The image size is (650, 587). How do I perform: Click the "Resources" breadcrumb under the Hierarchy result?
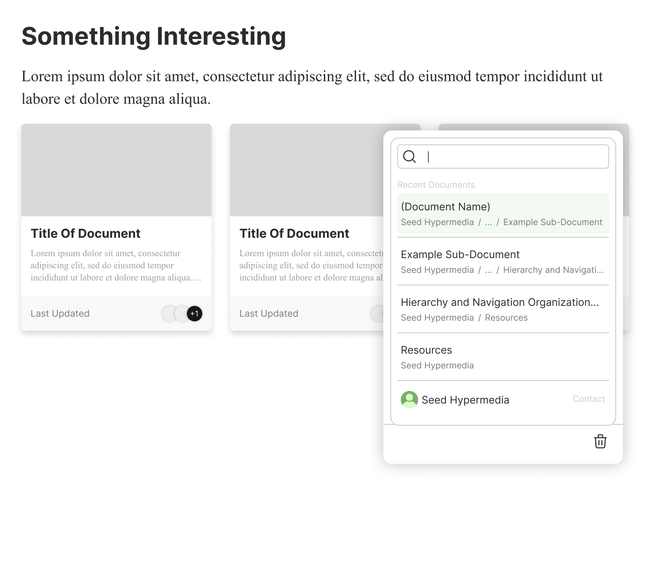pyautogui.click(x=505, y=318)
